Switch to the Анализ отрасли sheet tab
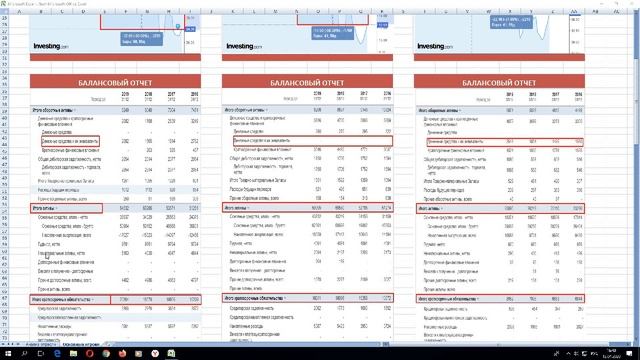Screen dimensions: 640x360 (41, 344)
